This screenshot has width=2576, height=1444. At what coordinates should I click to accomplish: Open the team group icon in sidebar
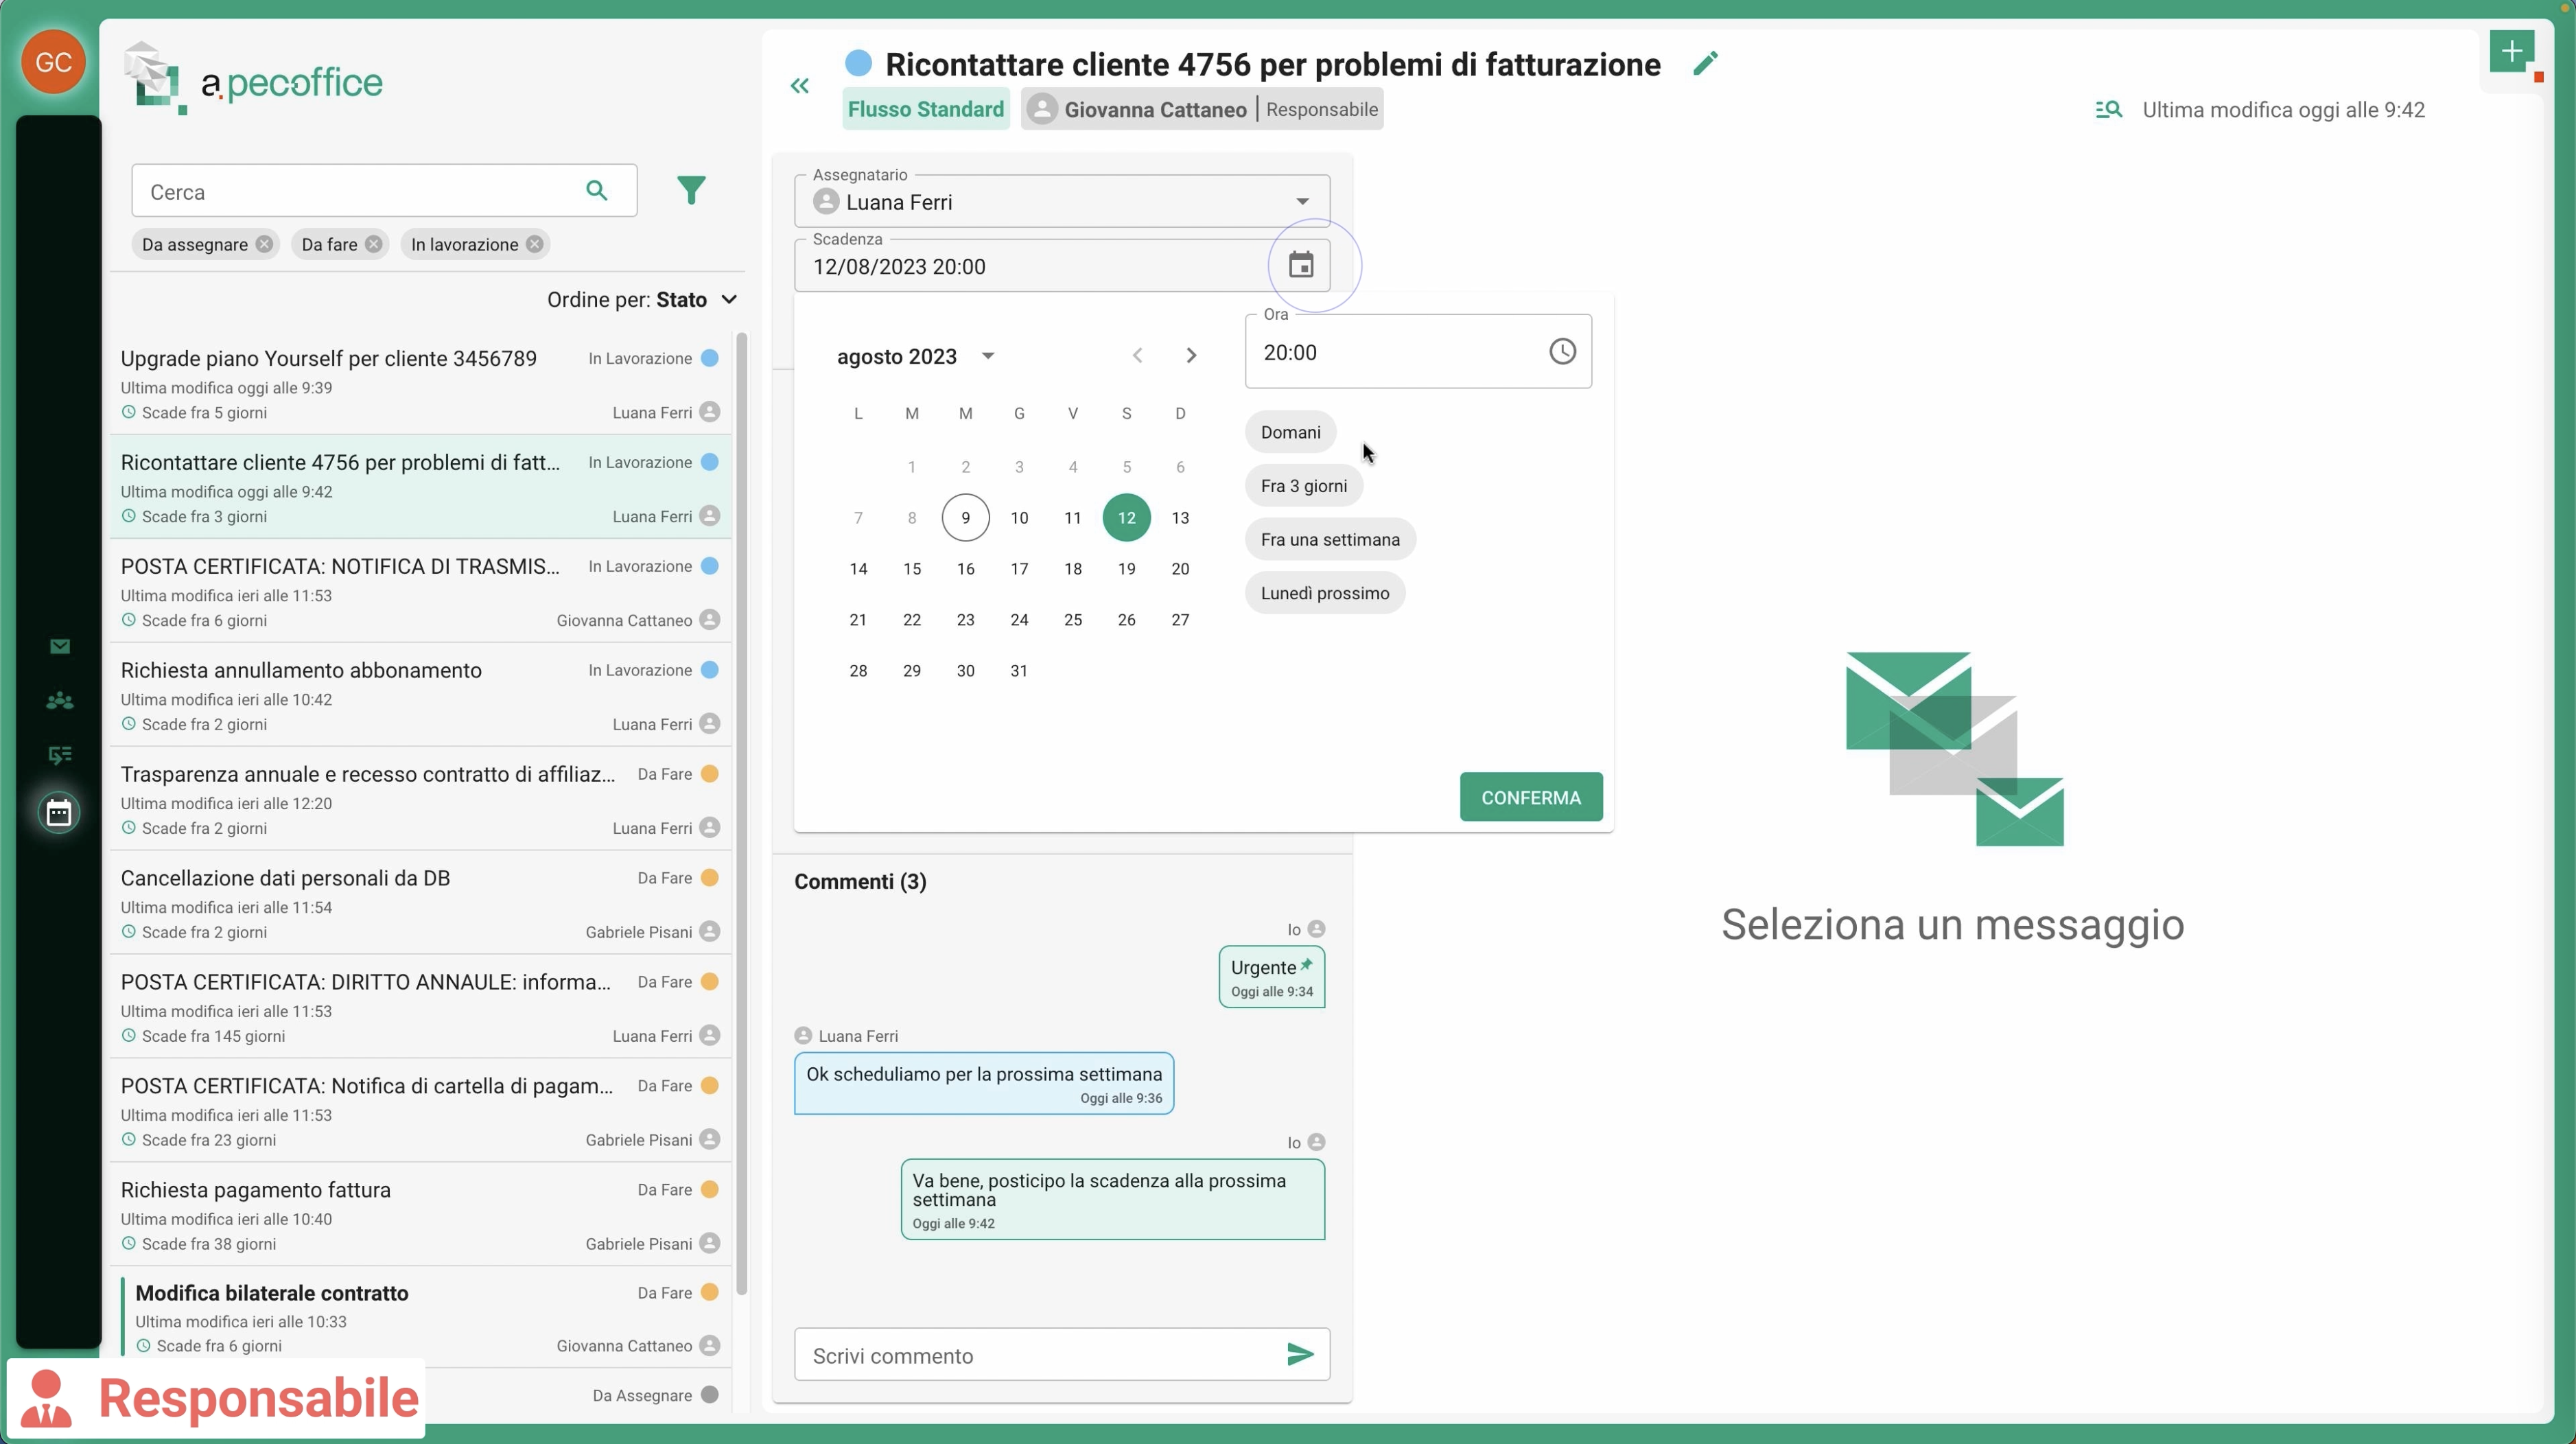pos(60,700)
